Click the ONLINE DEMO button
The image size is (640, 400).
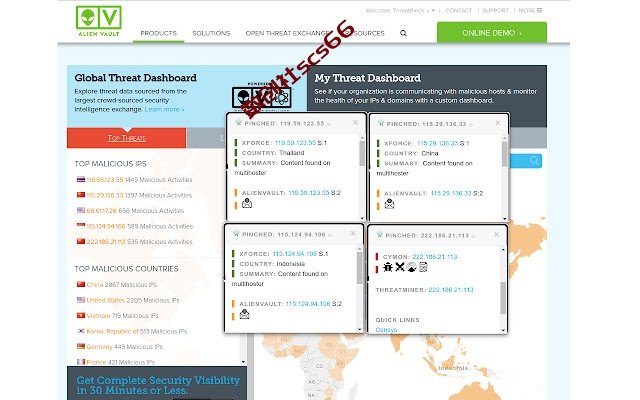(x=492, y=33)
